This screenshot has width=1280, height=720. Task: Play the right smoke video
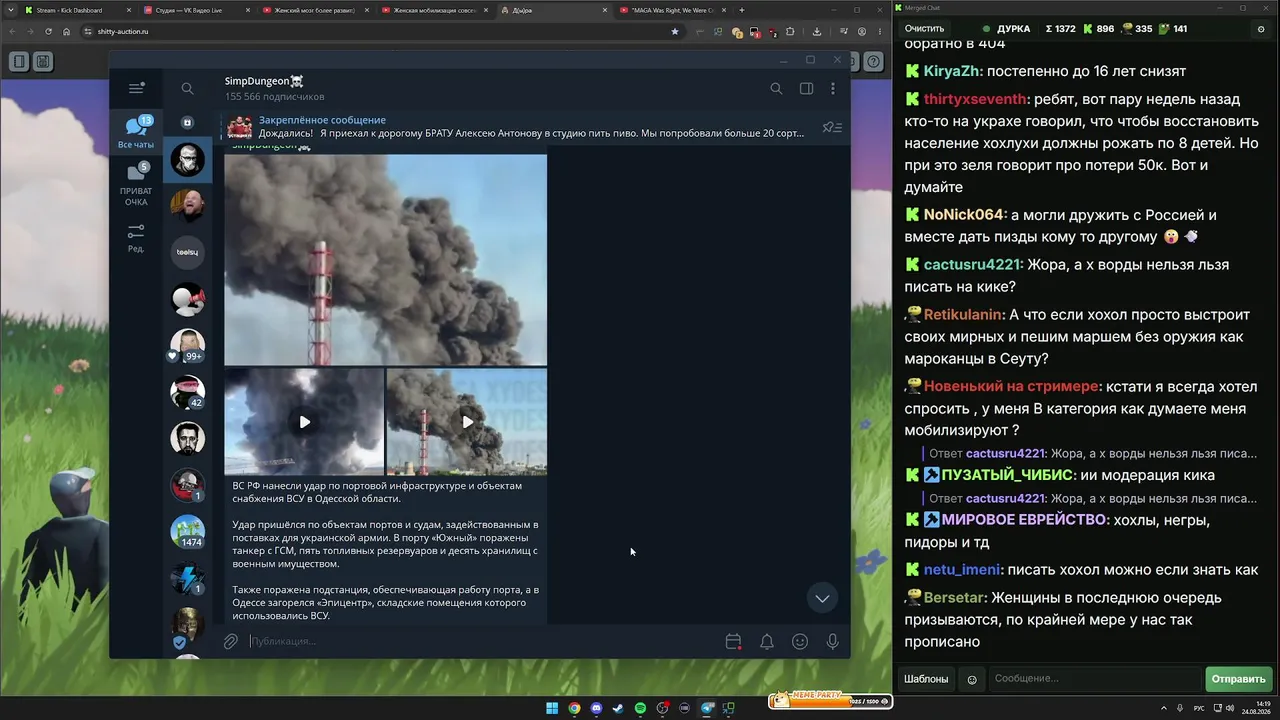click(x=467, y=421)
